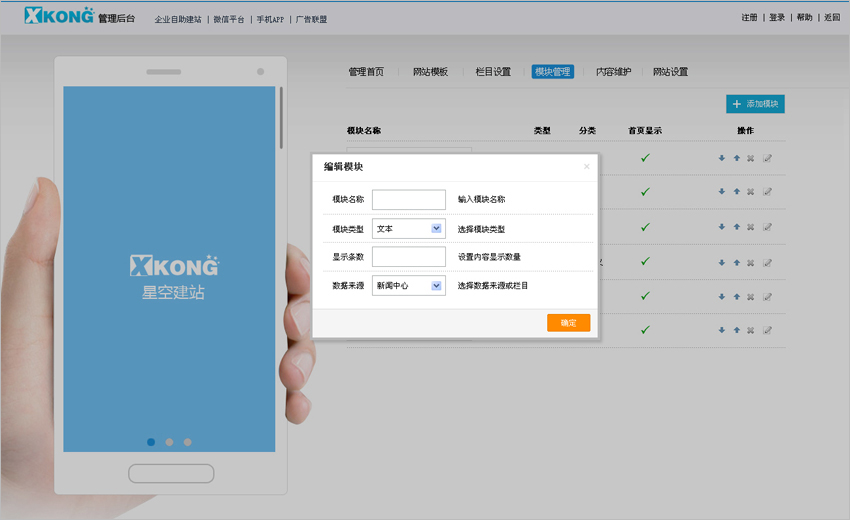Click the 帮助 link in the top bar

(x=804, y=18)
